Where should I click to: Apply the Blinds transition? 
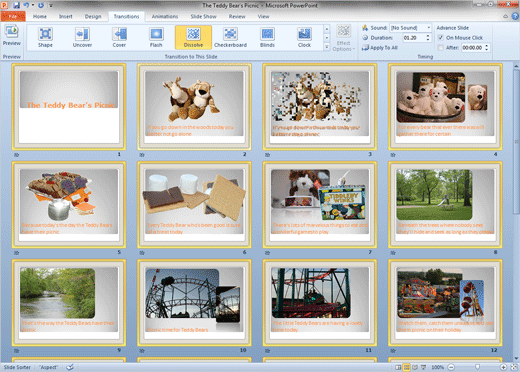(x=267, y=37)
